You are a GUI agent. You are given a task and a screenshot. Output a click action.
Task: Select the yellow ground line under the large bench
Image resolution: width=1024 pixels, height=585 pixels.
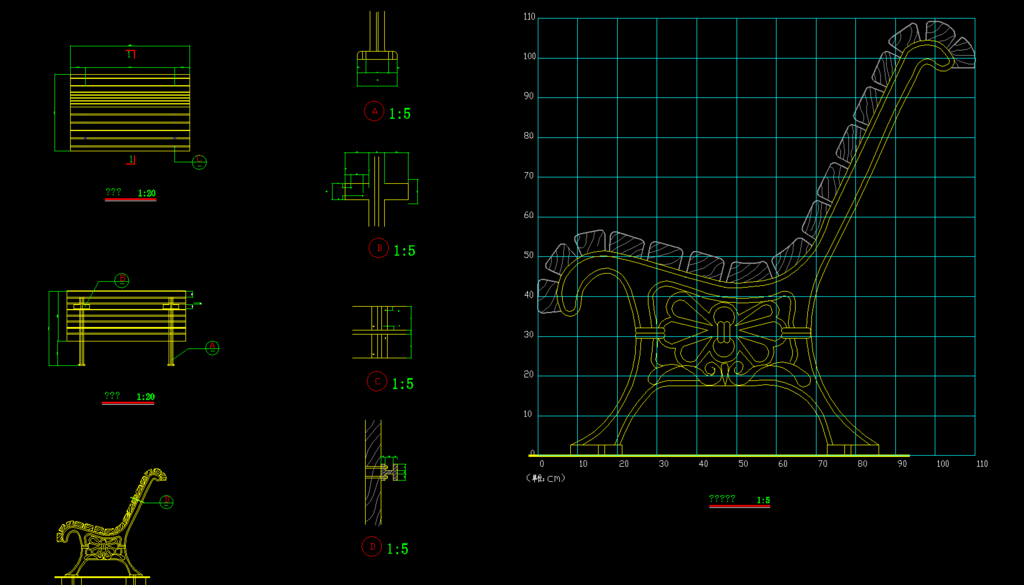click(718, 455)
